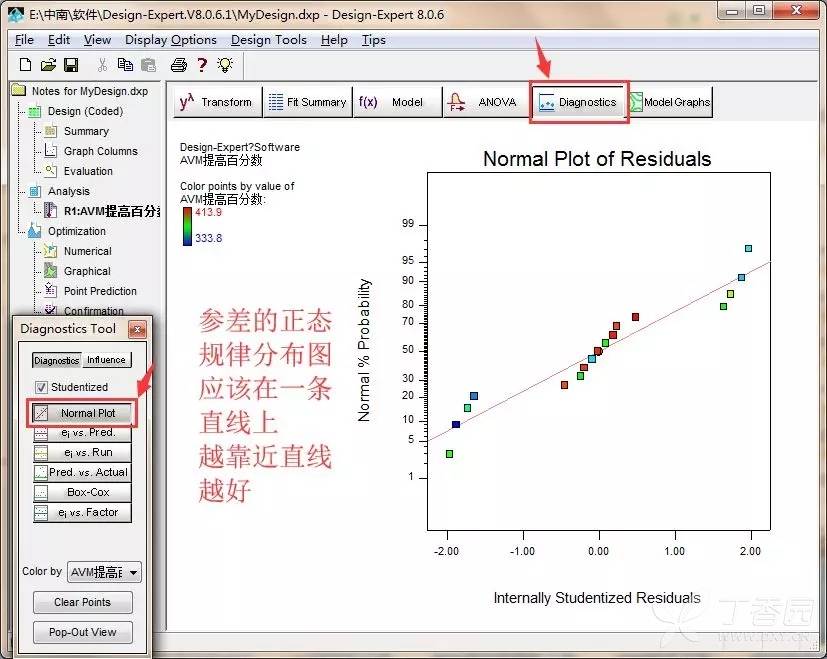Close the Diagnostics Tool panel
The image size is (827, 659).
(x=137, y=330)
